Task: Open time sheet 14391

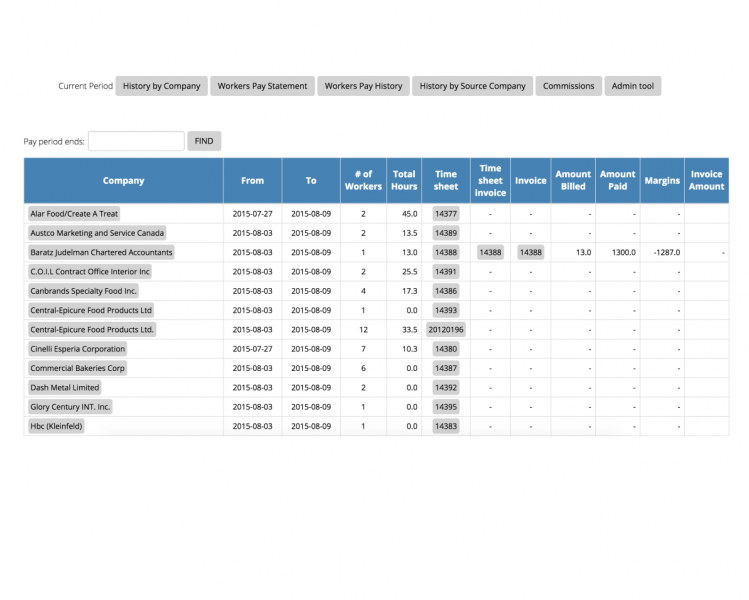Action: coord(446,272)
